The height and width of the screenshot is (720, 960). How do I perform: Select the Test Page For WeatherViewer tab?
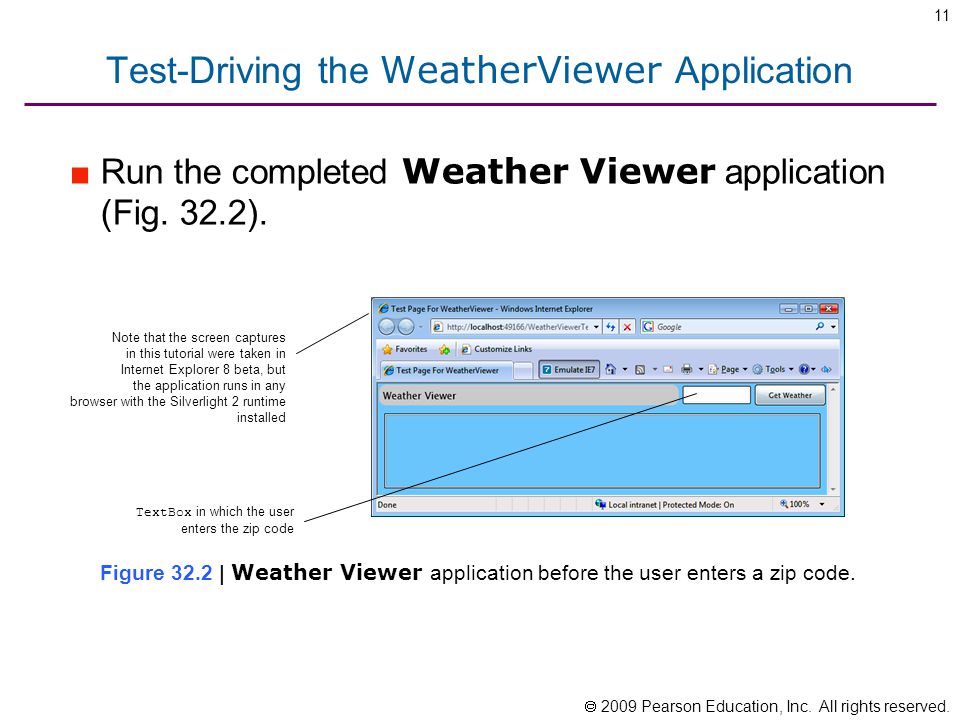(446, 370)
